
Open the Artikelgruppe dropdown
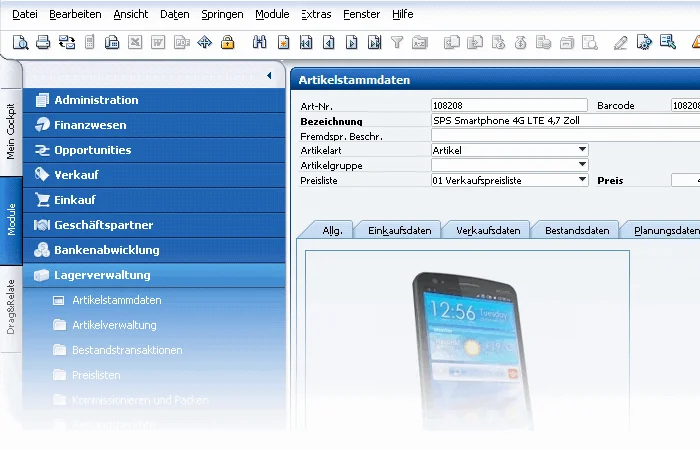point(582,164)
